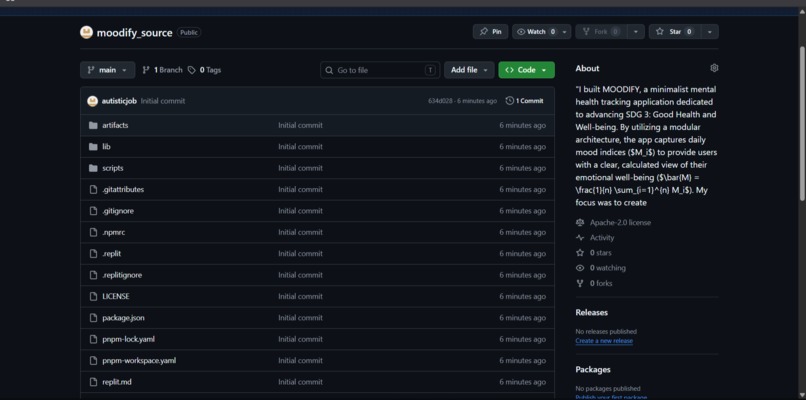Viewport: 806px width, 400px height.
Task: Click the artifacts folder icon
Action: pyautogui.click(x=93, y=125)
